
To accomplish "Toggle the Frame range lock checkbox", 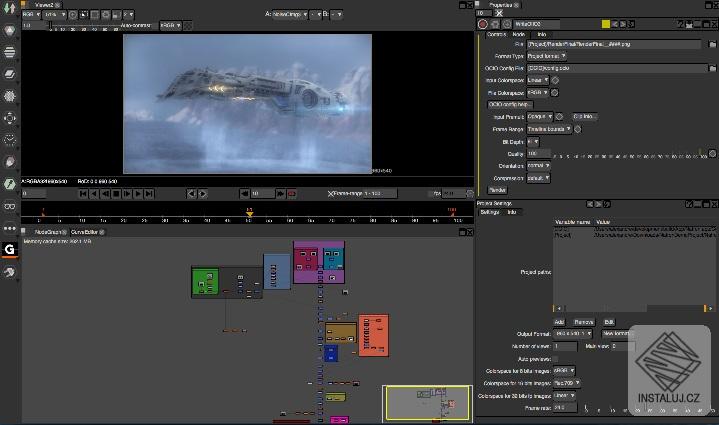I will pos(332,193).
